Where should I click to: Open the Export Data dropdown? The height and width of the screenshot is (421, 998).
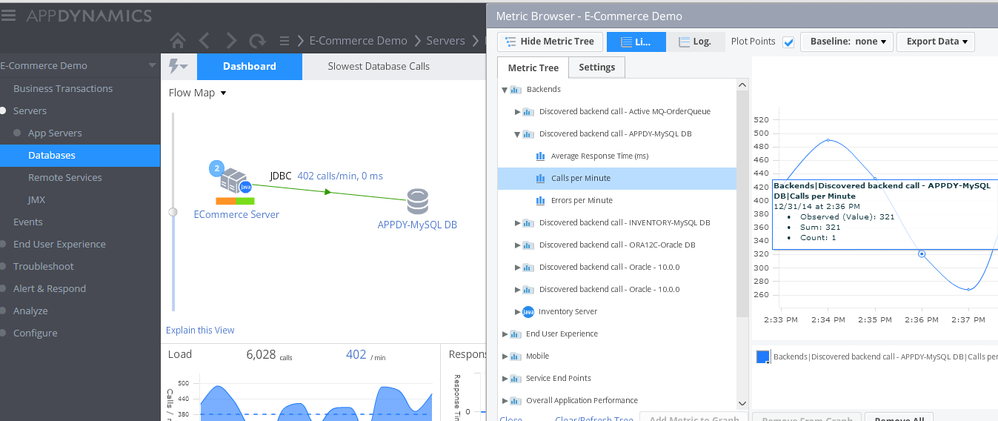tap(935, 42)
